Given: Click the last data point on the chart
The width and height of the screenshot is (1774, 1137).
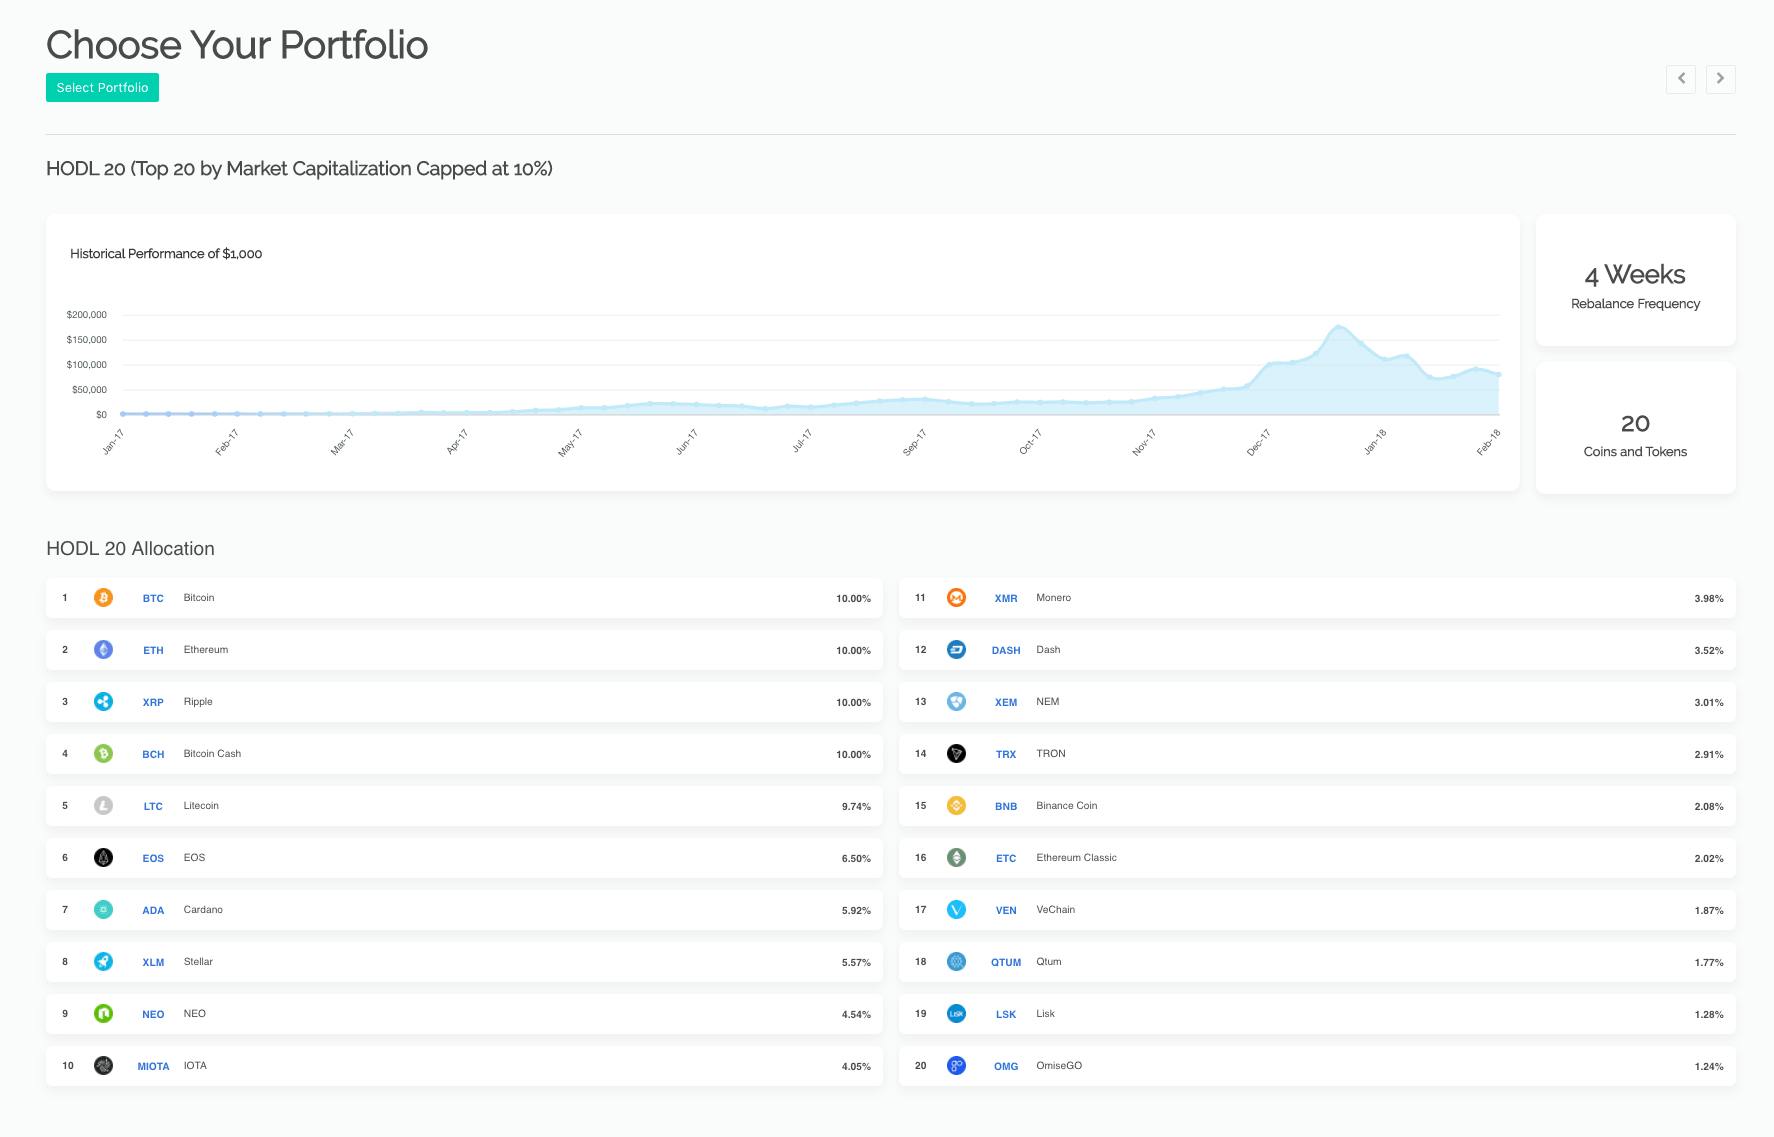Looking at the screenshot, I should click(x=1498, y=375).
